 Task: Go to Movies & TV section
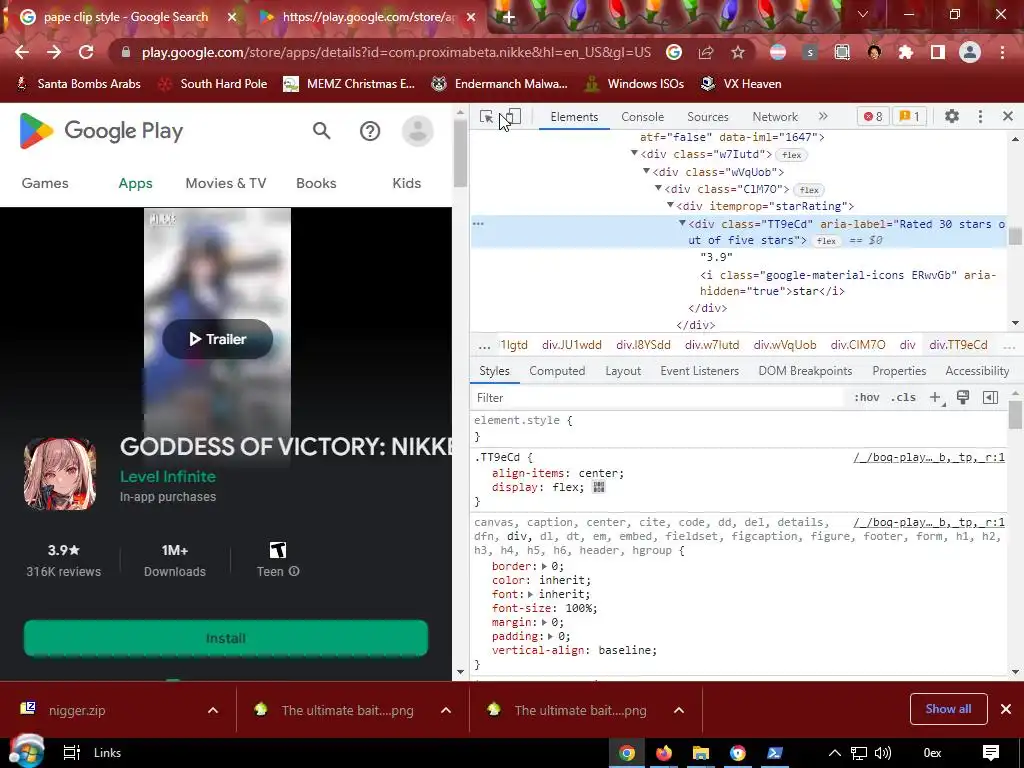coord(226,184)
